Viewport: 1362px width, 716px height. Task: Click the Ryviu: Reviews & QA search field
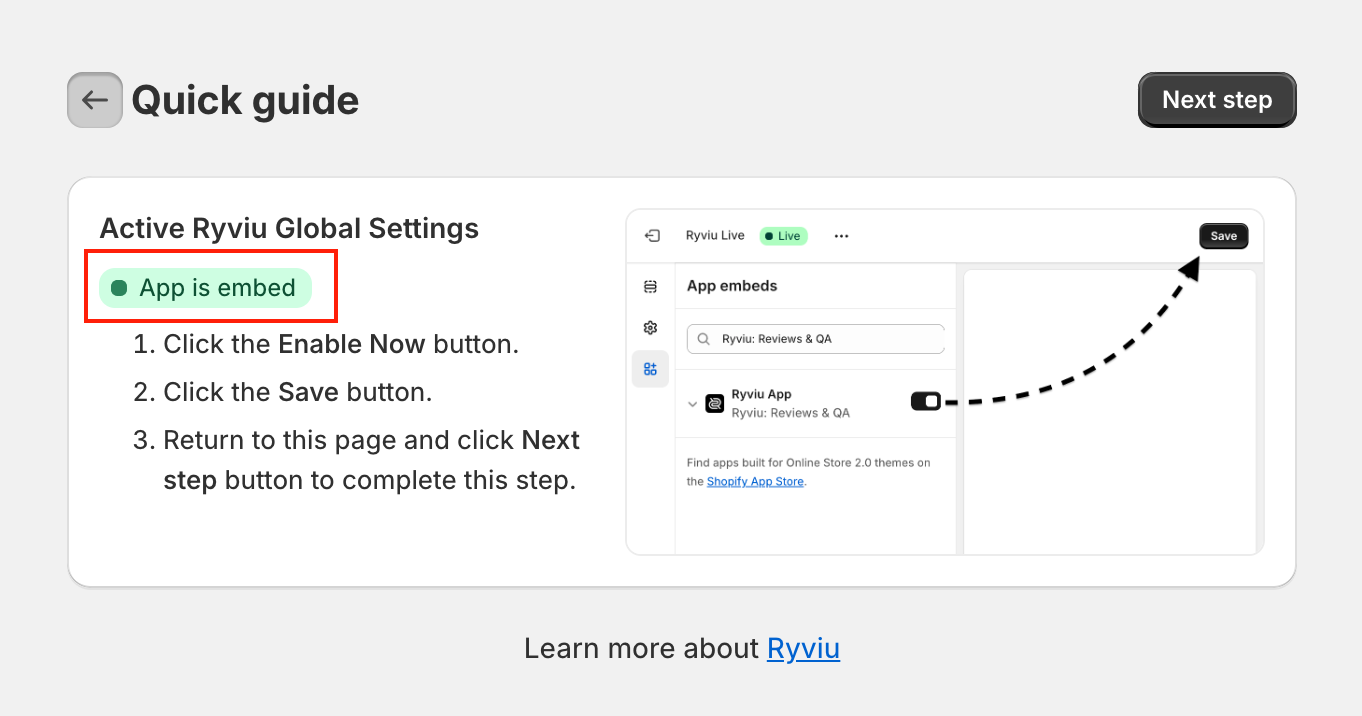click(x=816, y=339)
